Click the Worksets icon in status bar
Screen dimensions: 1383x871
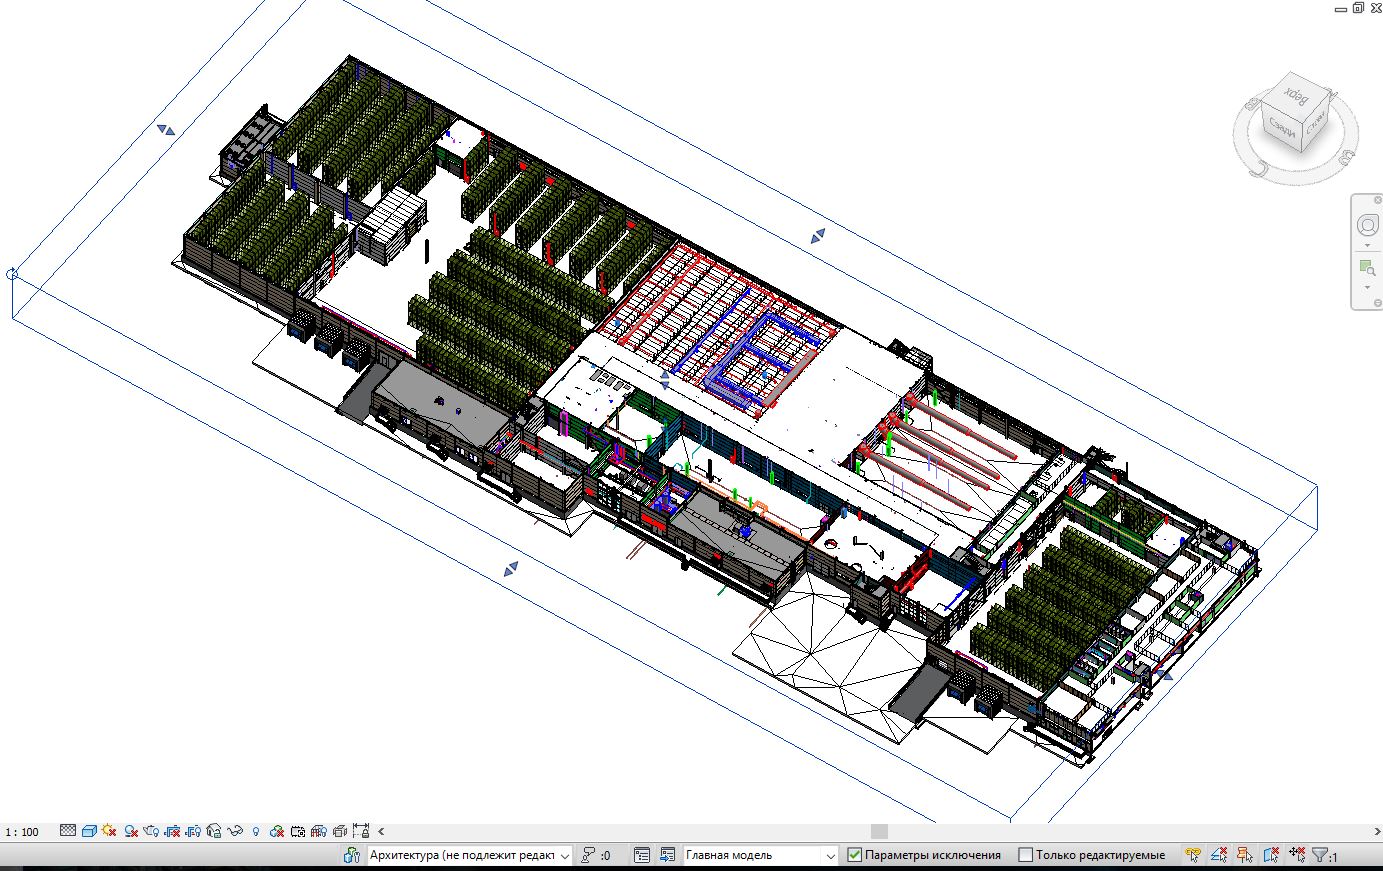click(x=351, y=856)
